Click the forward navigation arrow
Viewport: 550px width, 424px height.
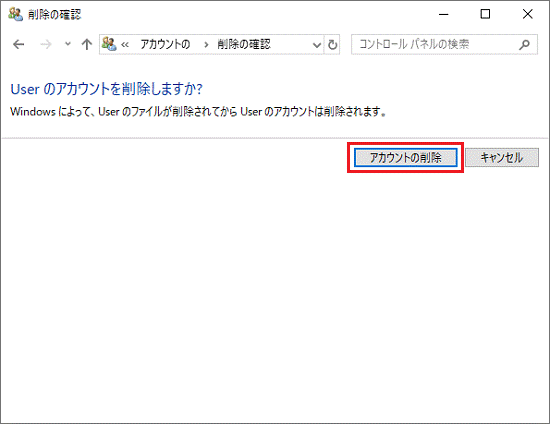click(46, 44)
